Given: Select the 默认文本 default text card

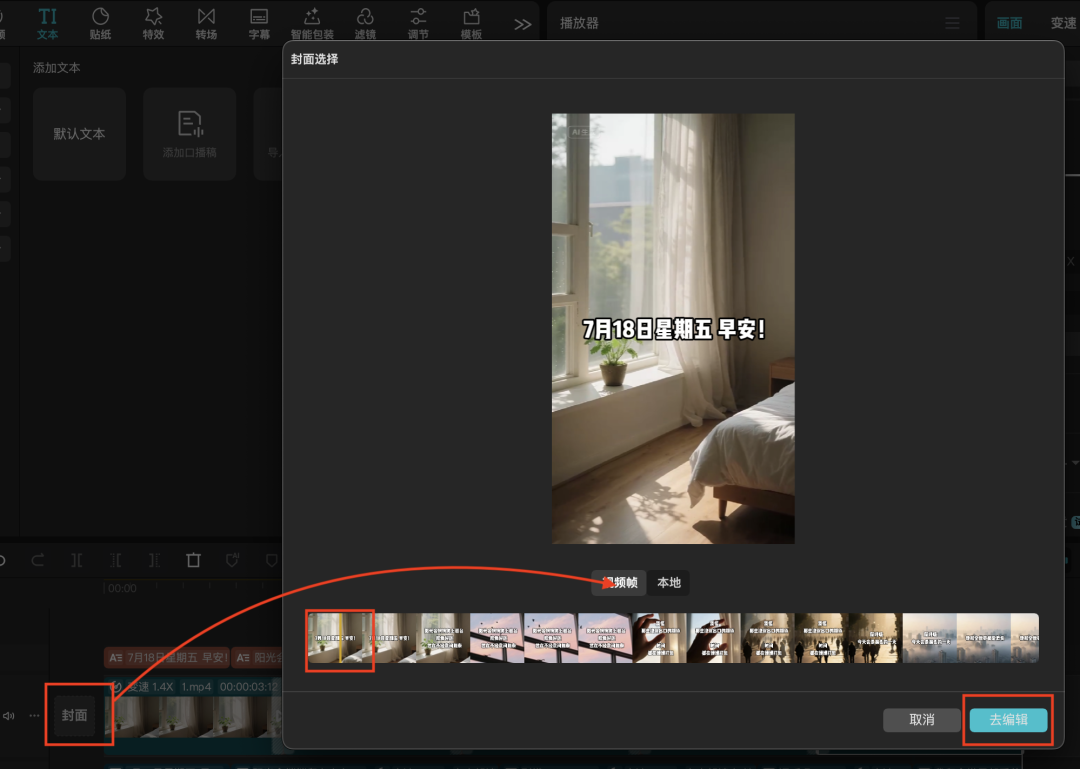Looking at the screenshot, I should point(79,134).
